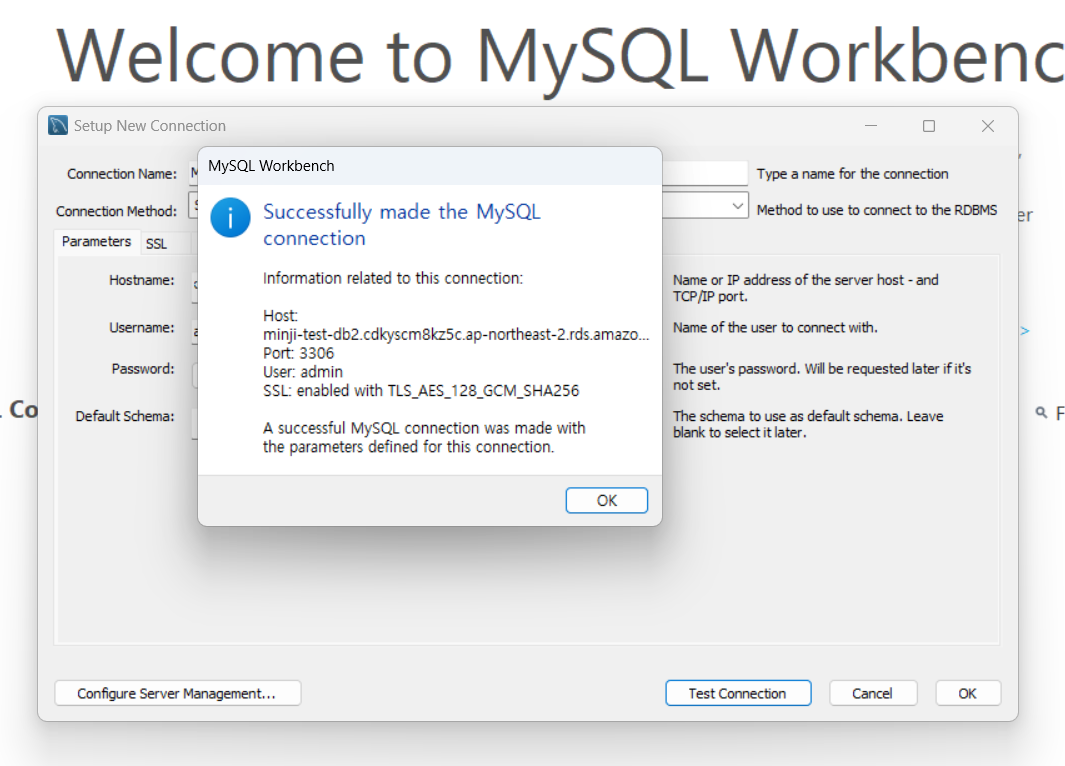The height and width of the screenshot is (766, 1065).
Task: Click the 'User: admin' text
Action: [303, 372]
